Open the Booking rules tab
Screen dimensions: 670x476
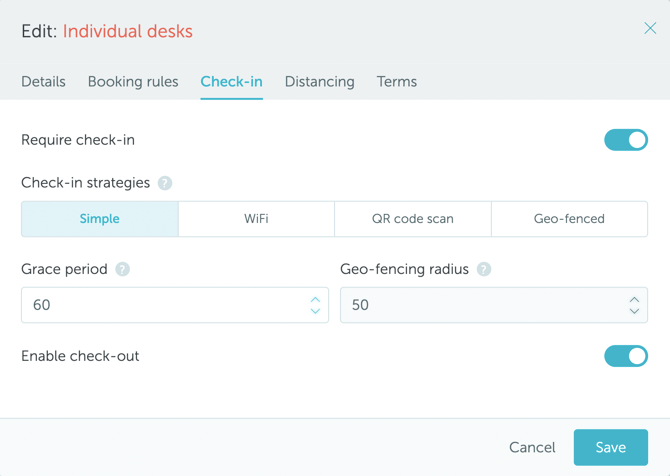coord(133,82)
